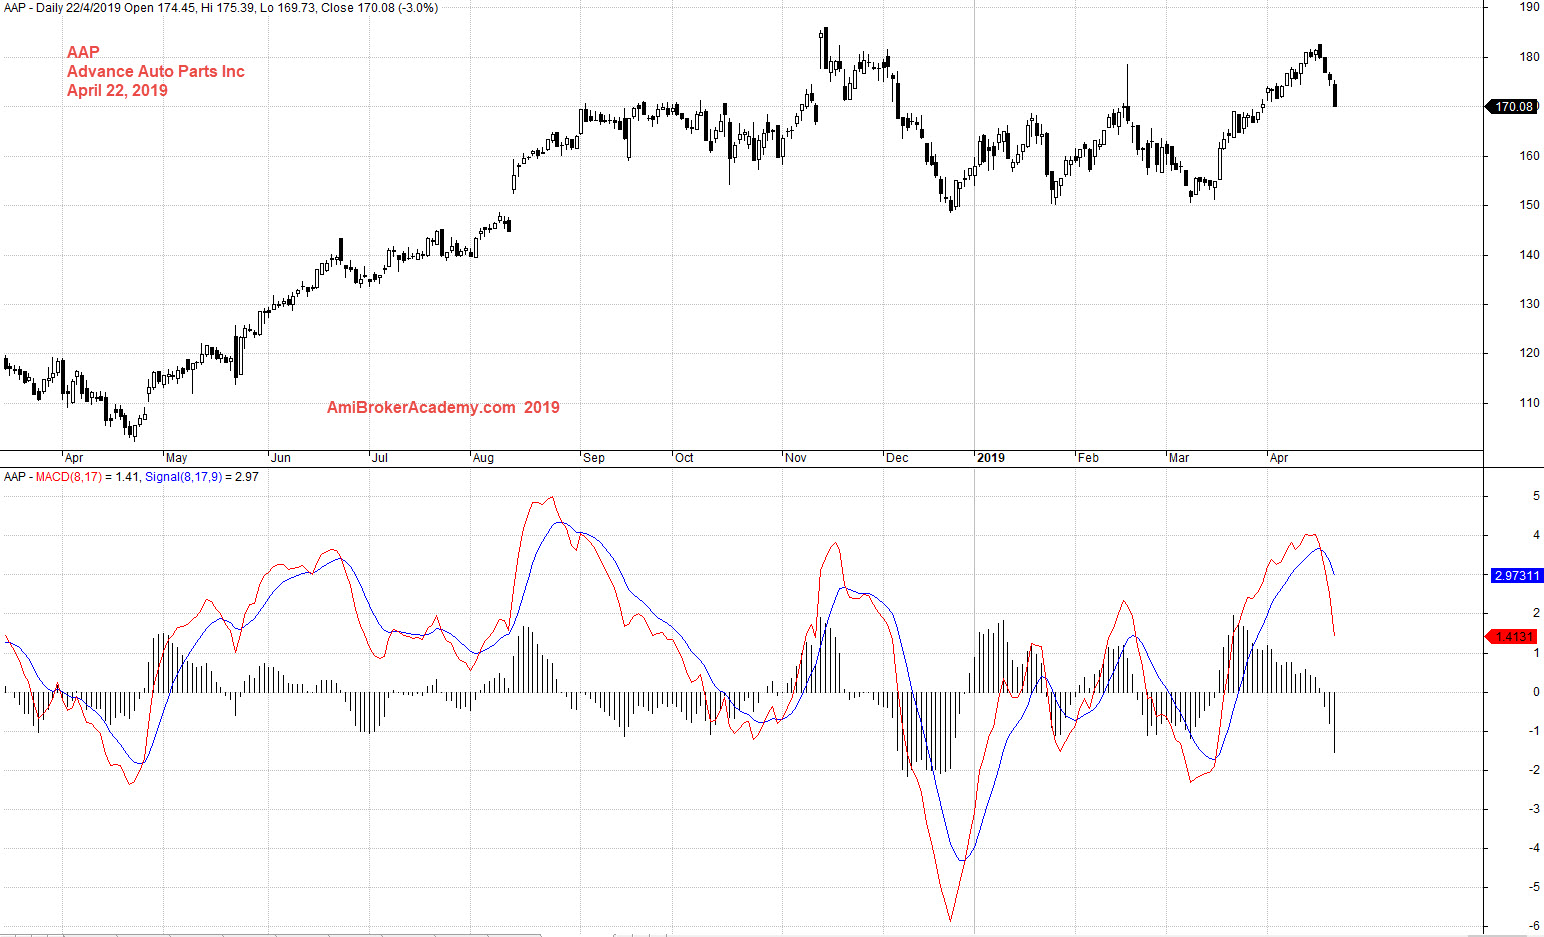Click the 4 level on MACD axis
Viewport: 1544px width, 937px height.
coord(1536,535)
